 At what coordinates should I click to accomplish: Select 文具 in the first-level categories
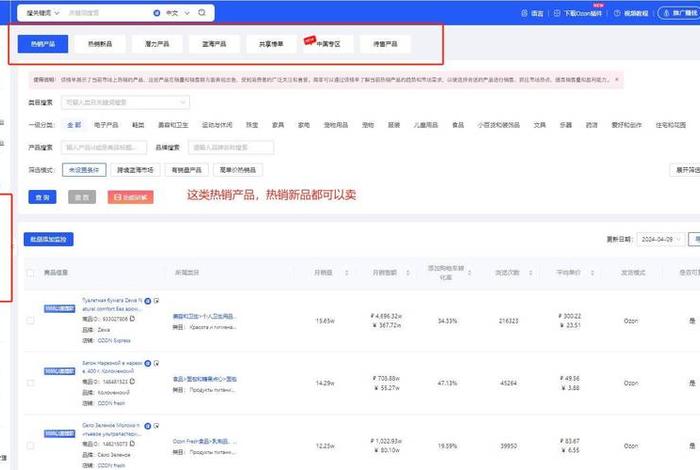point(540,125)
